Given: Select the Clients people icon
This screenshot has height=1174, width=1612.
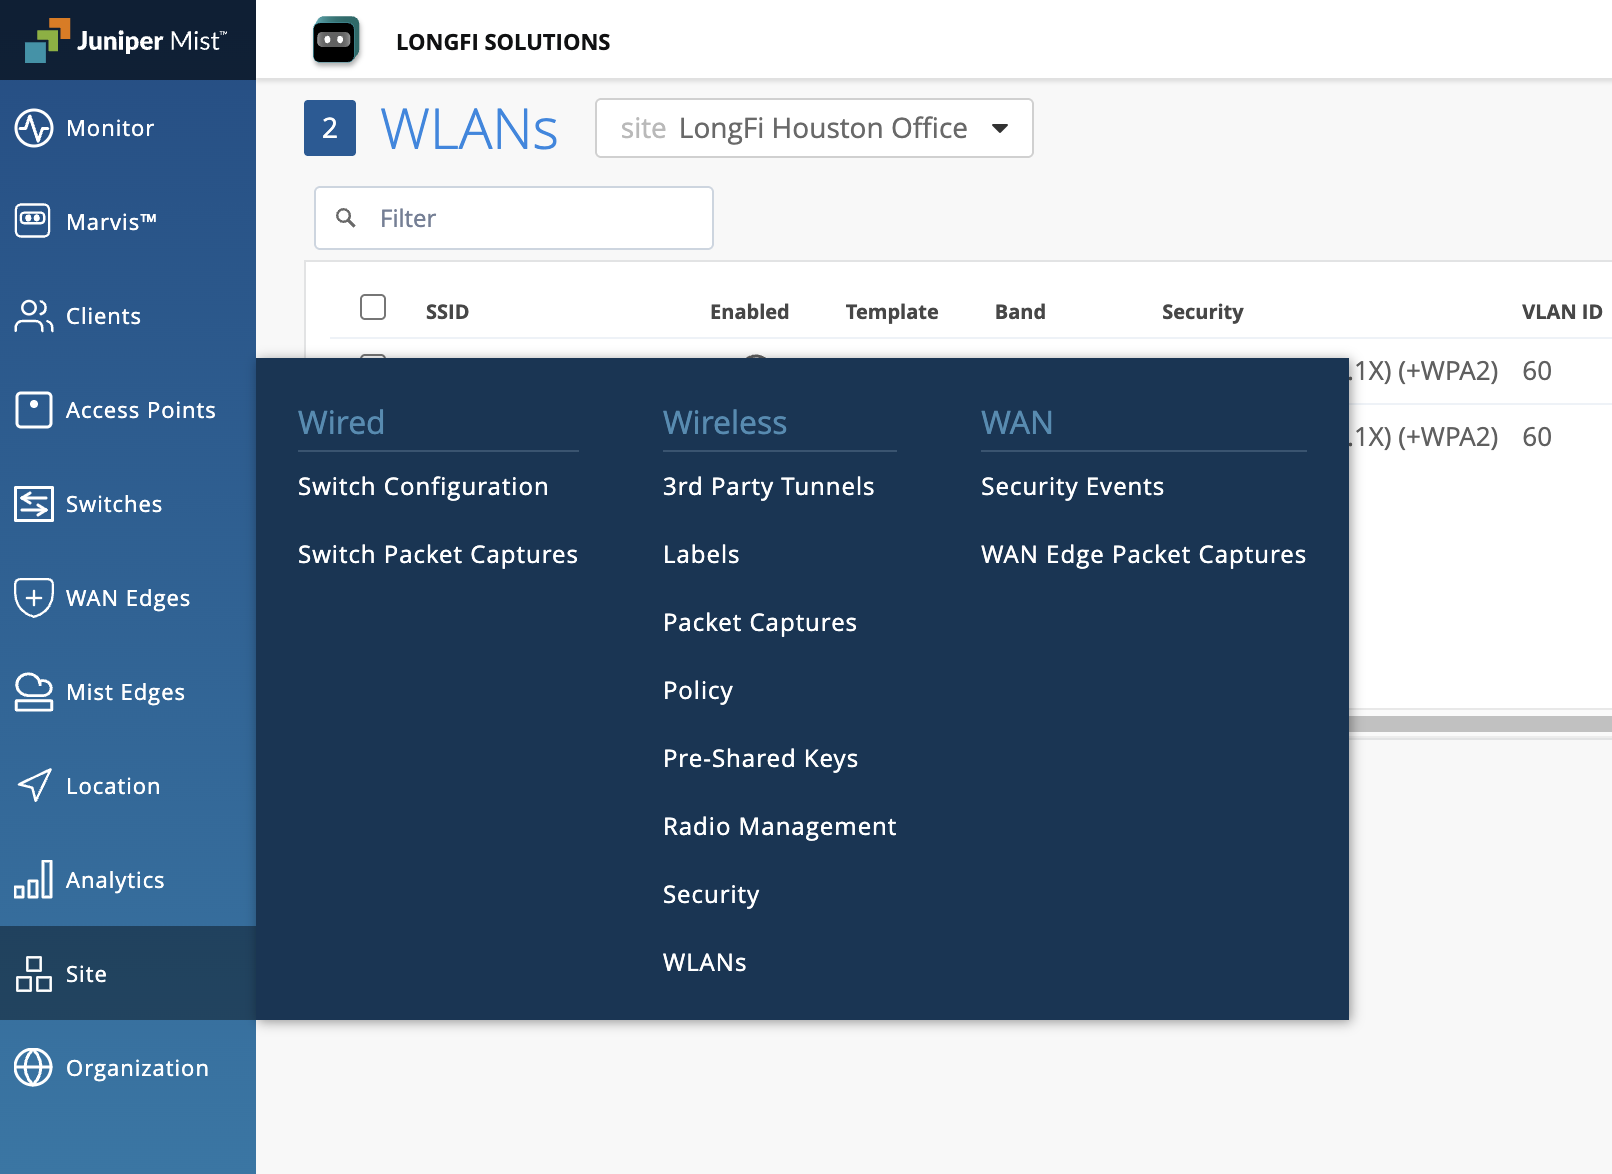Looking at the screenshot, I should click(x=34, y=315).
